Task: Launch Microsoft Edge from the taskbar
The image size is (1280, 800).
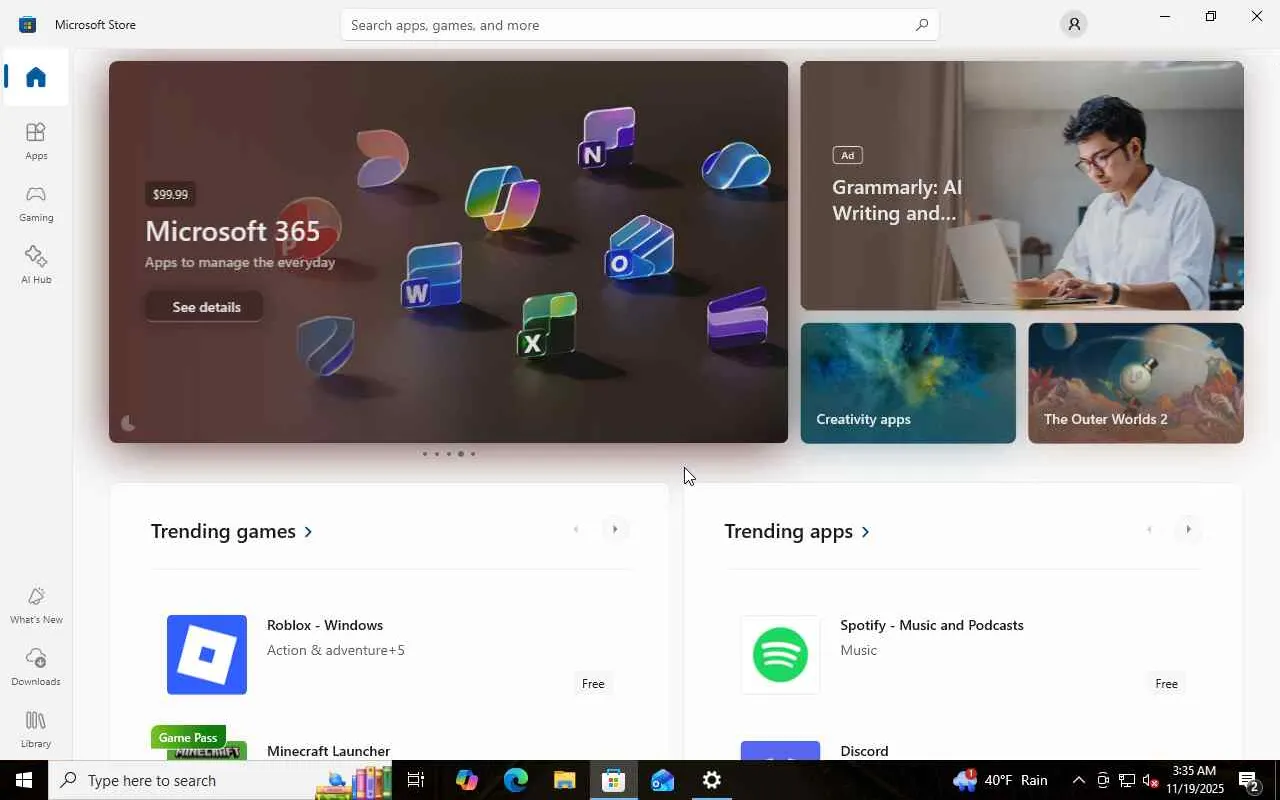Action: pyautogui.click(x=515, y=780)
